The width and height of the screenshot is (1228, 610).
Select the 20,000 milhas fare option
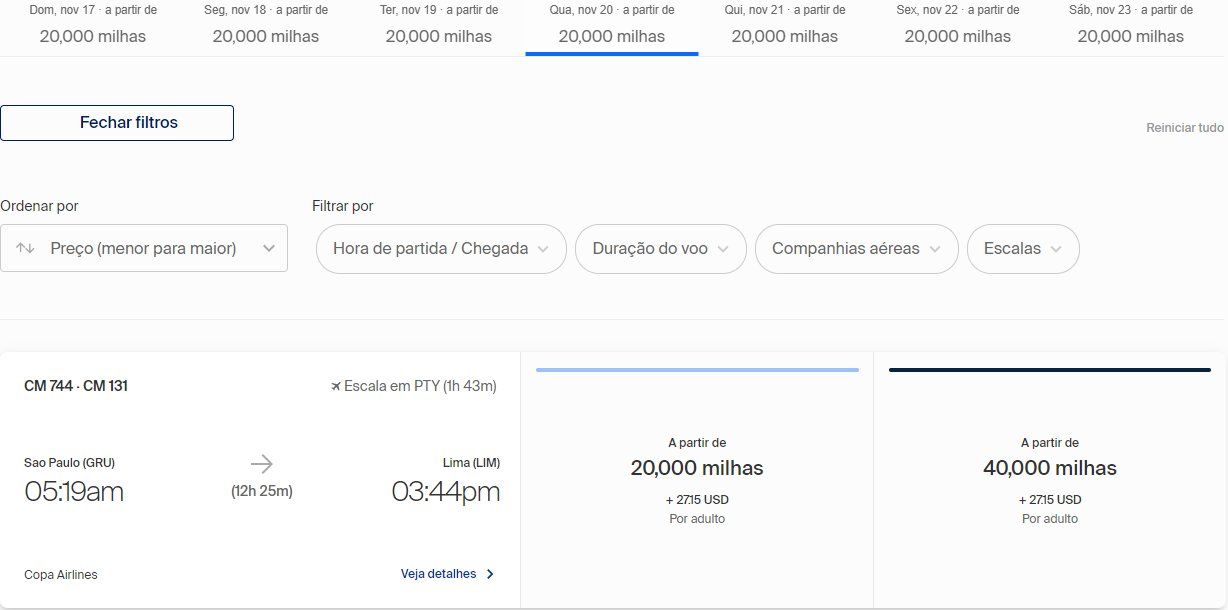pos(697,480)
